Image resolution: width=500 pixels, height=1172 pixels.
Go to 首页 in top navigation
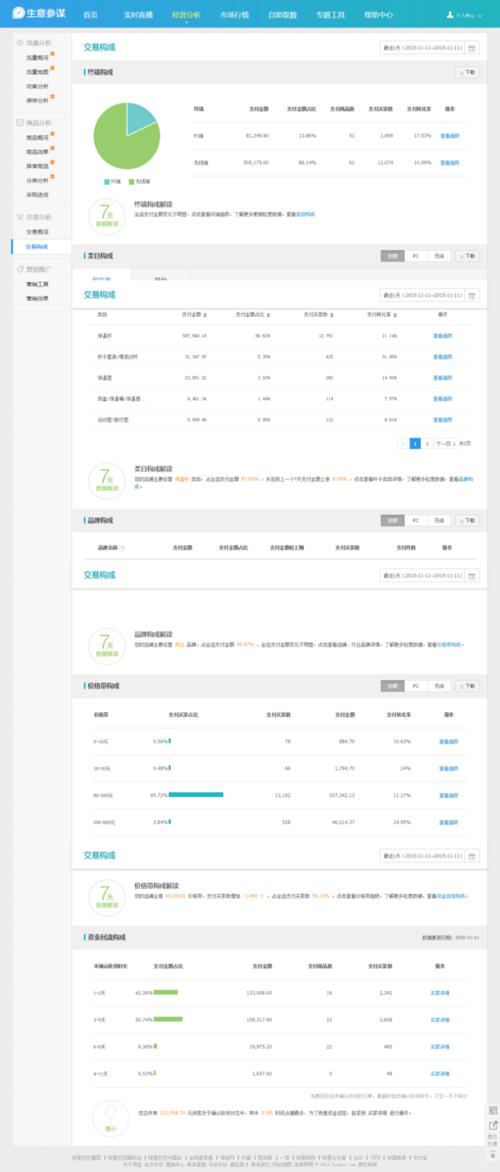90,14
